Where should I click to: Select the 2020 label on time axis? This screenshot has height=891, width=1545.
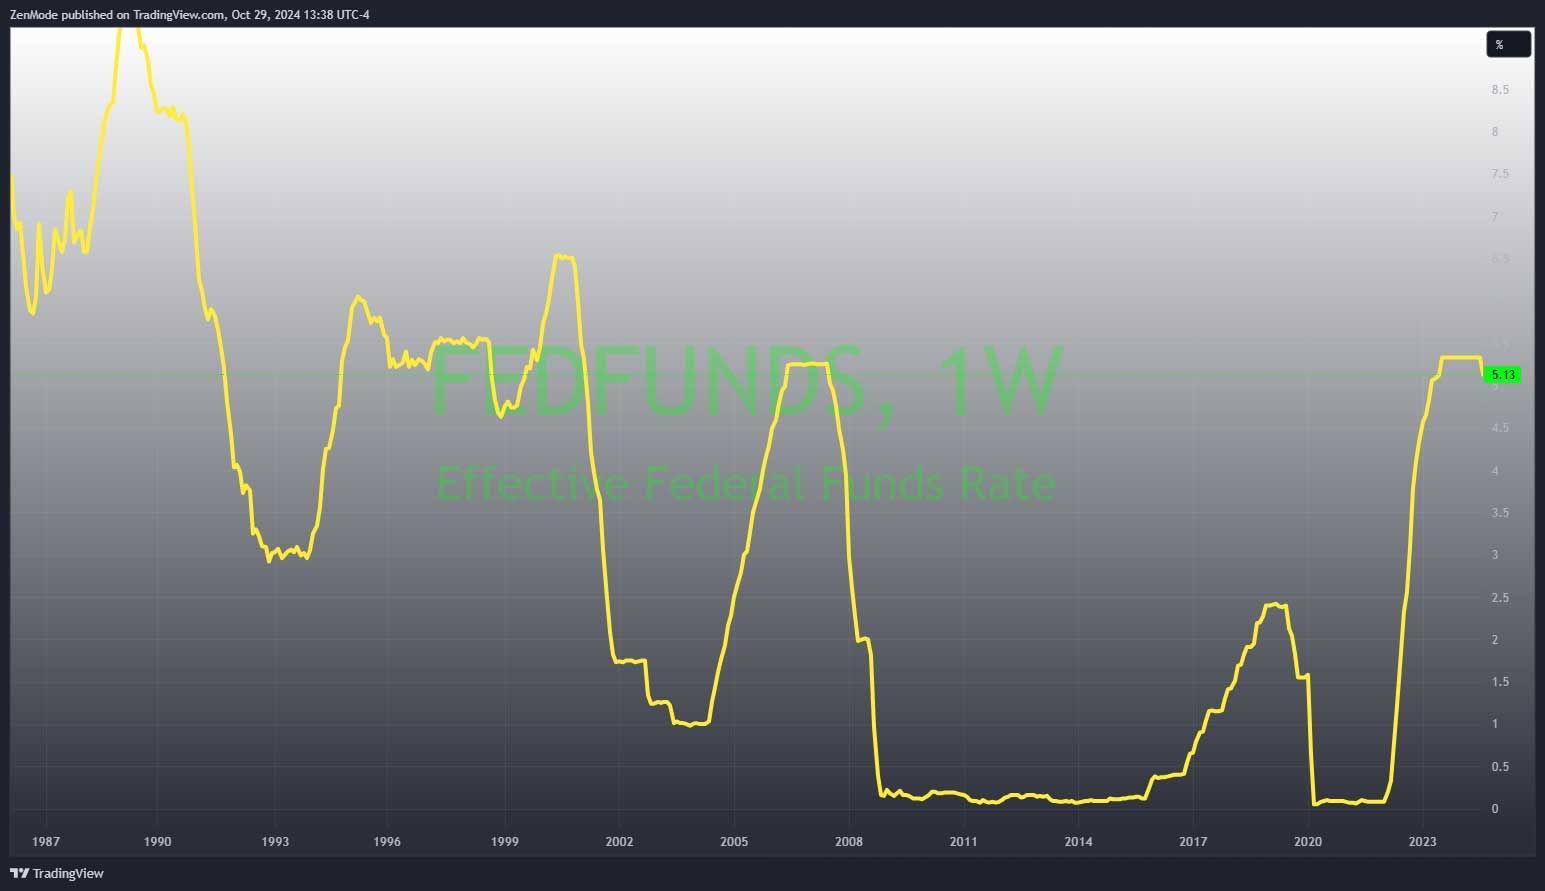coord(1307,842)
